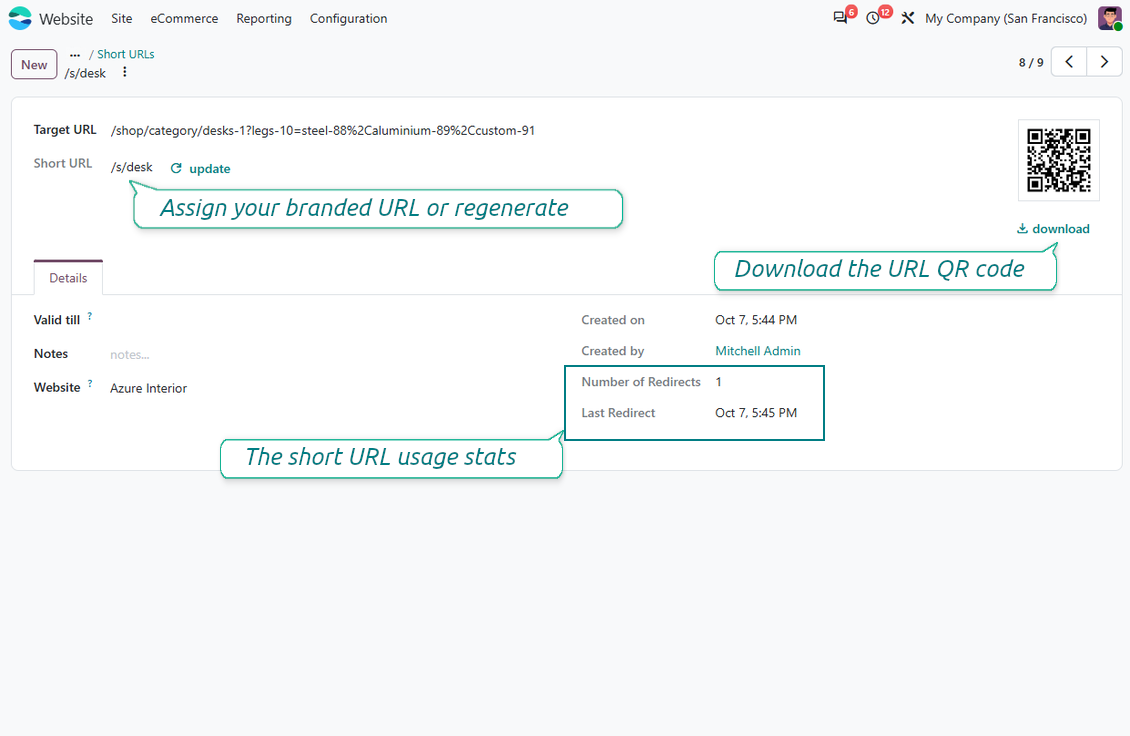Go to next record arrow
1130x736 pixels.
coord(1104,62)
